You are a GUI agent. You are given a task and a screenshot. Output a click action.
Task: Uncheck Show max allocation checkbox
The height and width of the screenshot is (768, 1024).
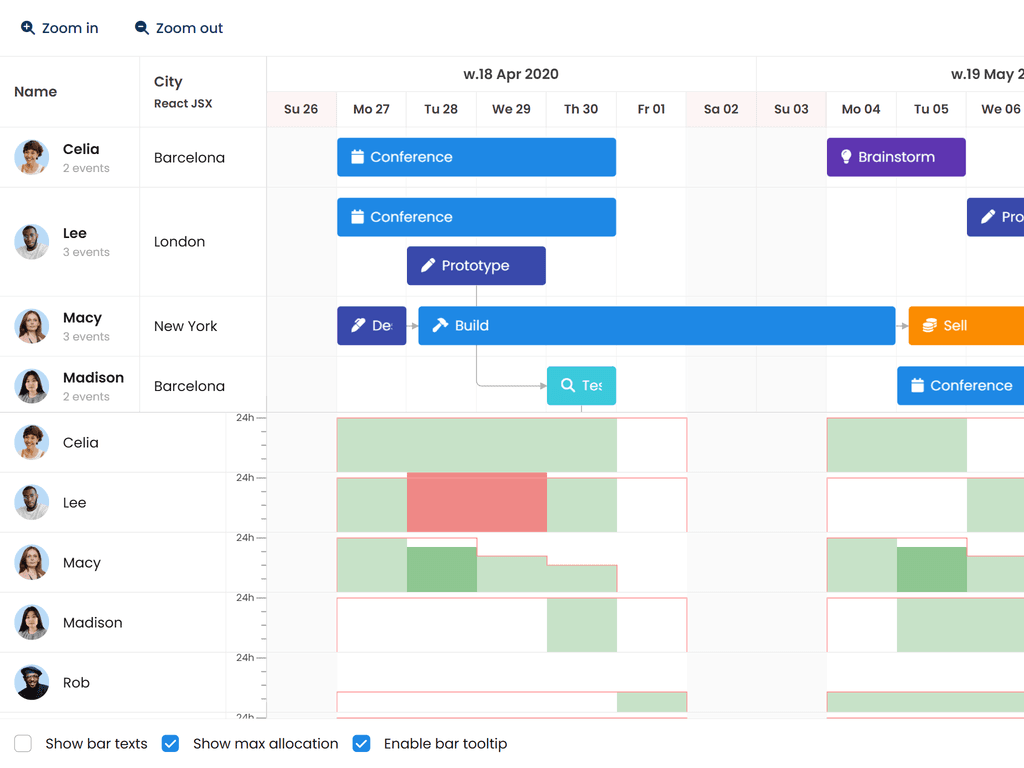[x=170, y=744]
